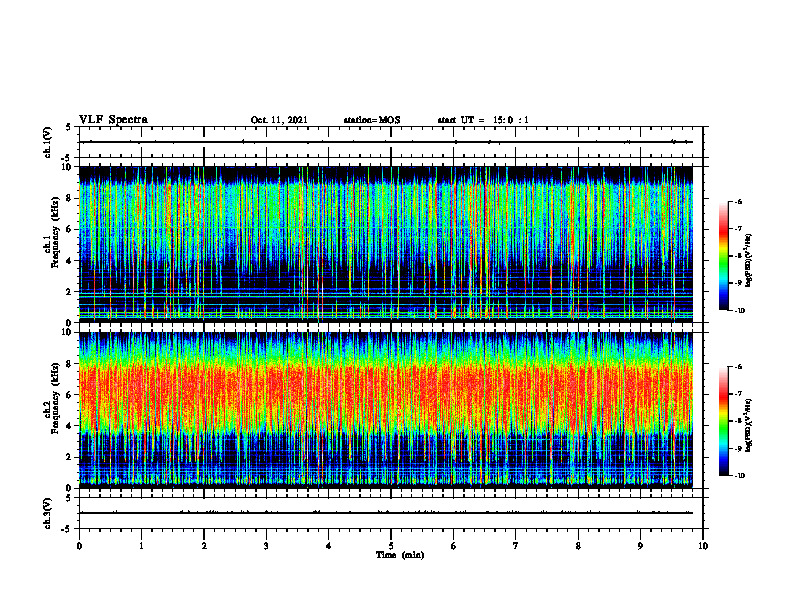Click the "VLF Spectra" title text
792x612 pixels.
click(x=113, y=120)
